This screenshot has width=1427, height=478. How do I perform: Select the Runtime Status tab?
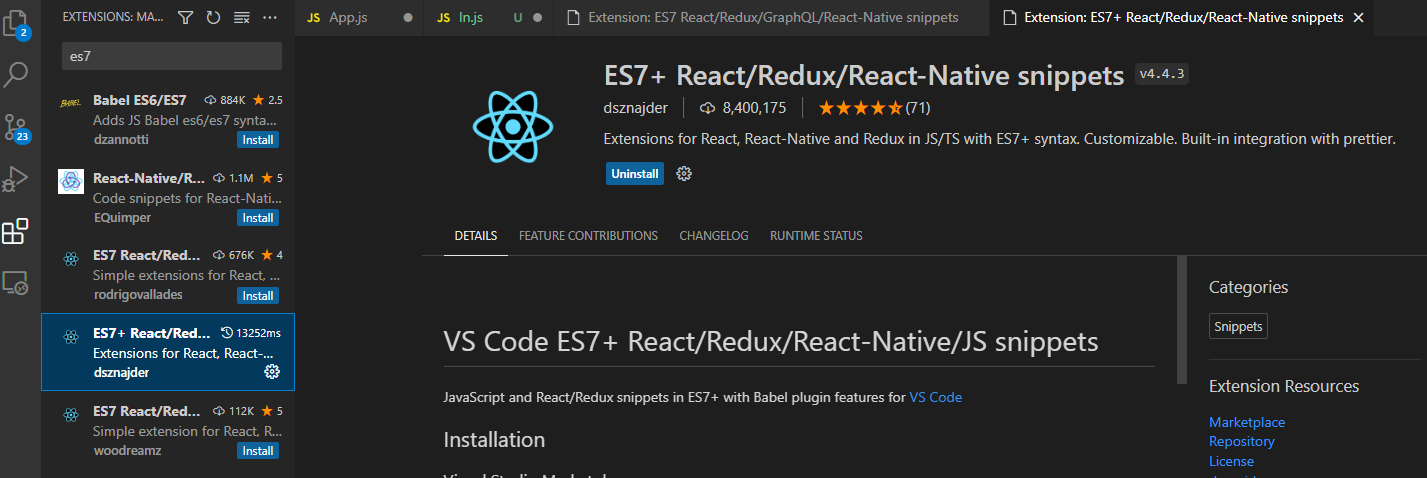pyautogui.click(x=816, y=236)
